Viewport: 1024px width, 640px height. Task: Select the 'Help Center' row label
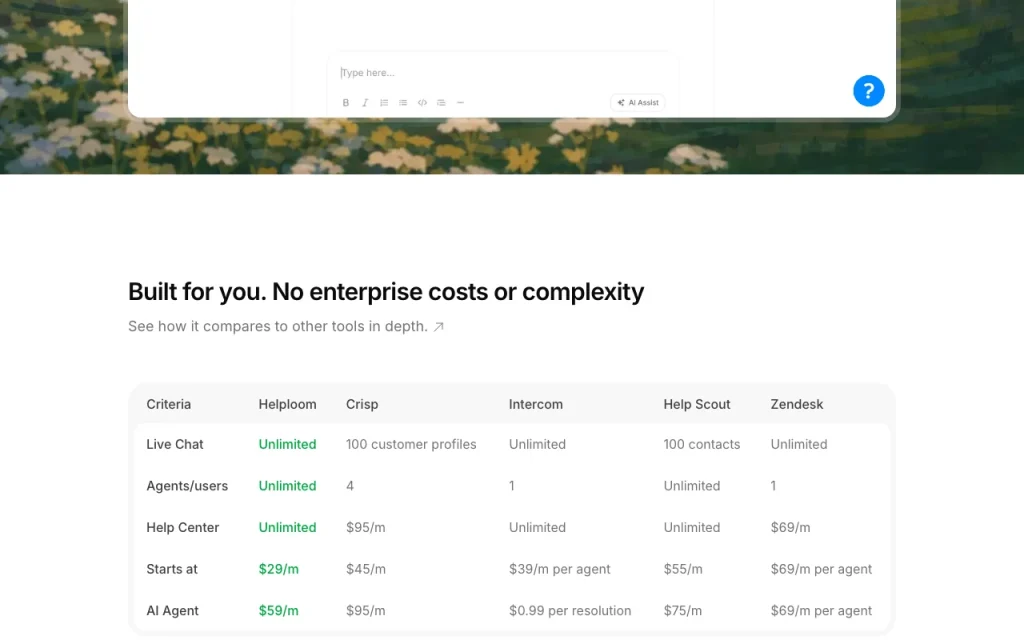183,528
